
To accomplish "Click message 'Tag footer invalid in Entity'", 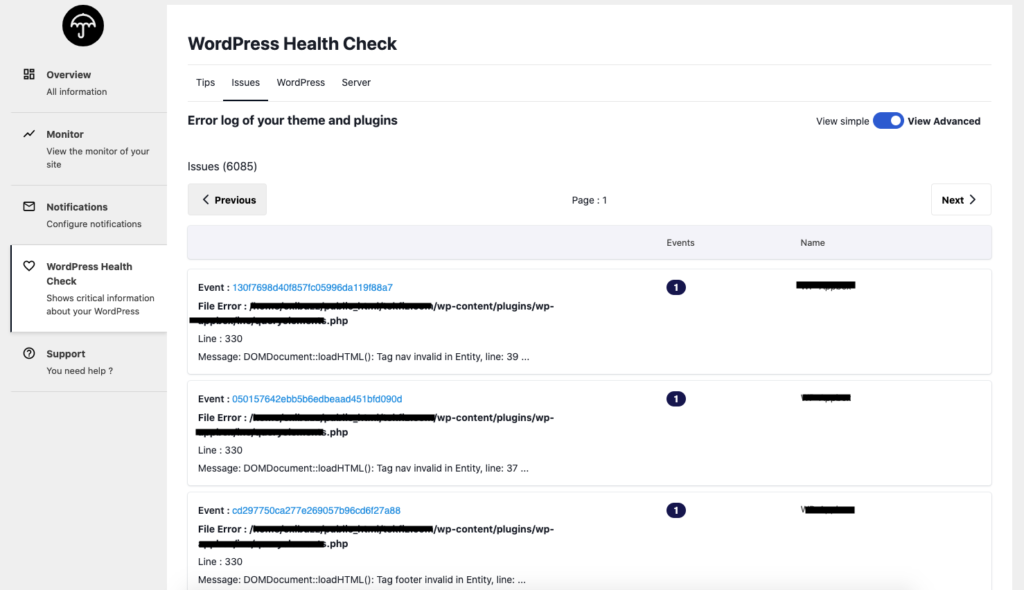I will pos(361,580).
